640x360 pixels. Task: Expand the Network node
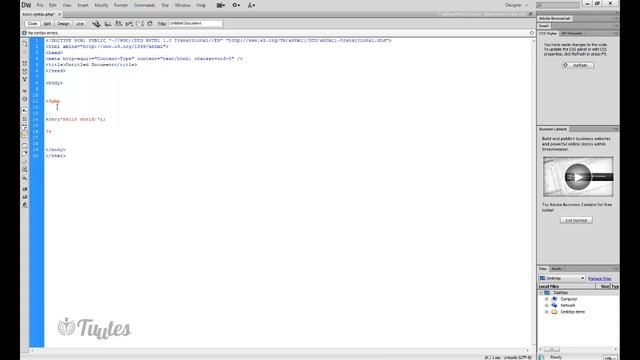click(x=547, y=305)
